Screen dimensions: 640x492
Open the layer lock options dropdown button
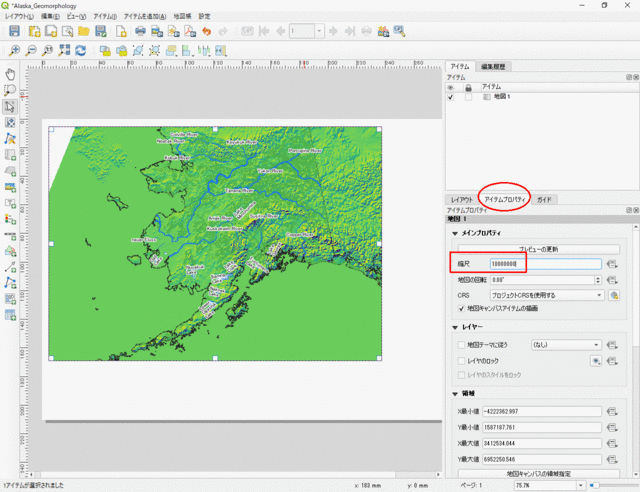coord(596,361)
